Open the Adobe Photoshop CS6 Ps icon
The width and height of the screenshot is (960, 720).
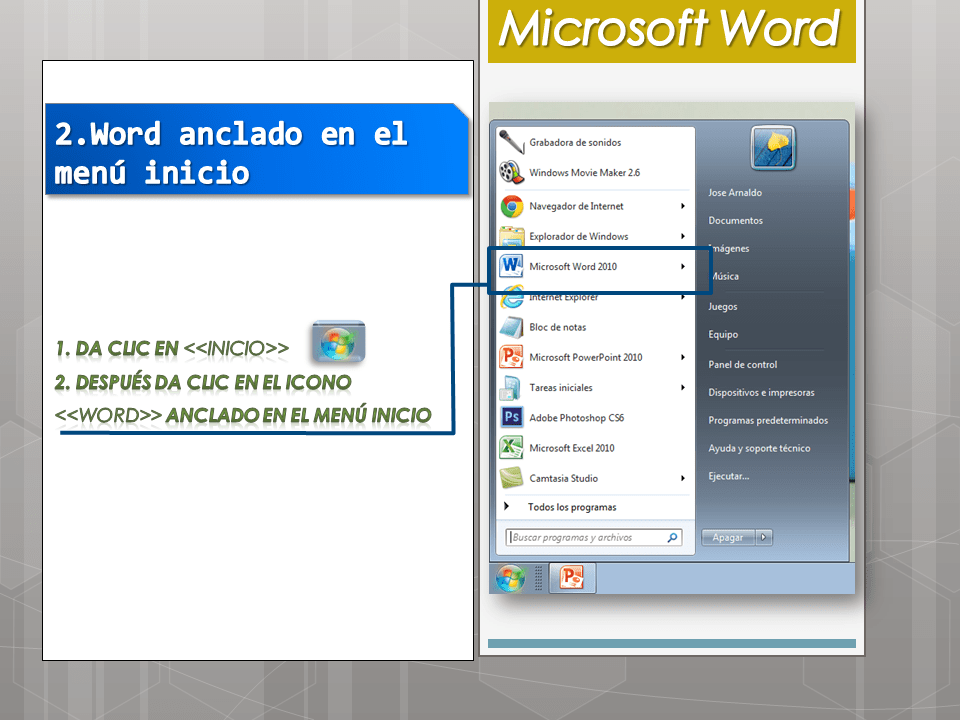click(512, 418)
